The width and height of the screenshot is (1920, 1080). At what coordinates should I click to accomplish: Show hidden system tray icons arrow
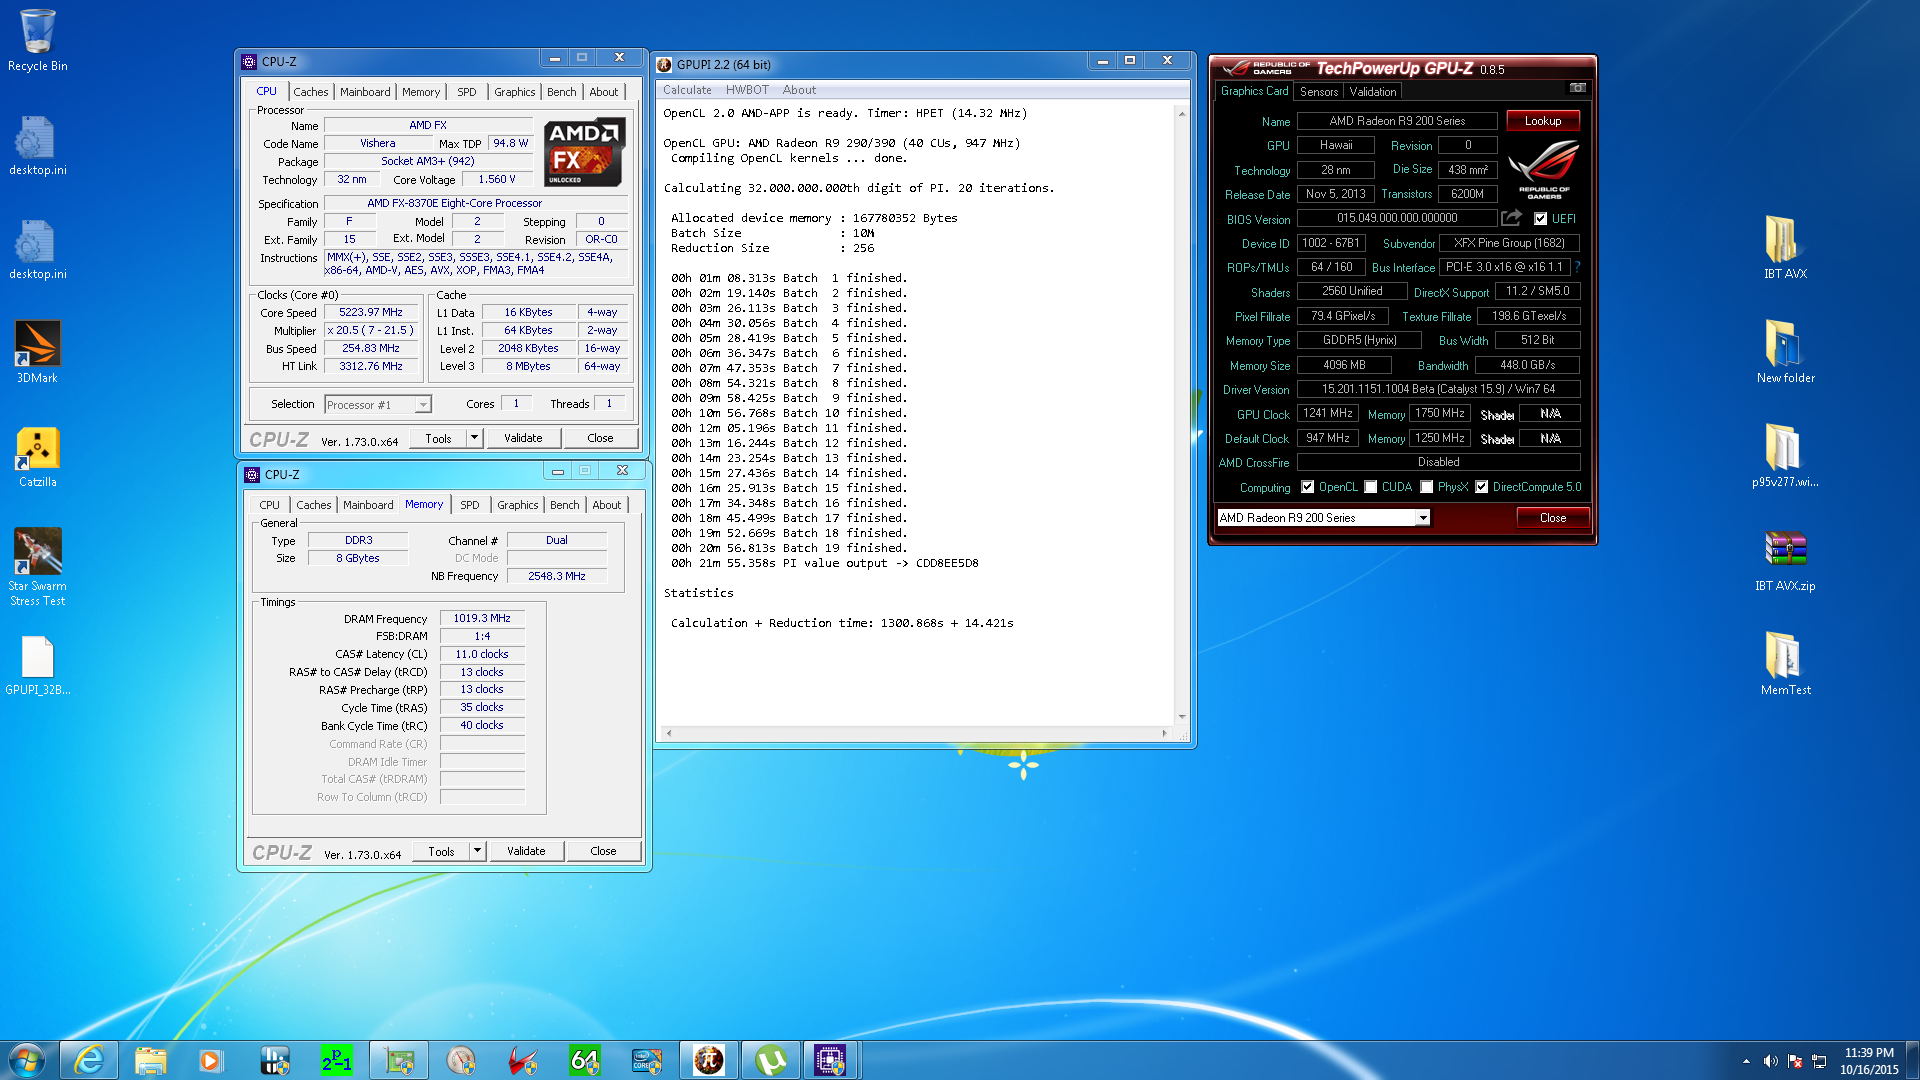1746,1061
